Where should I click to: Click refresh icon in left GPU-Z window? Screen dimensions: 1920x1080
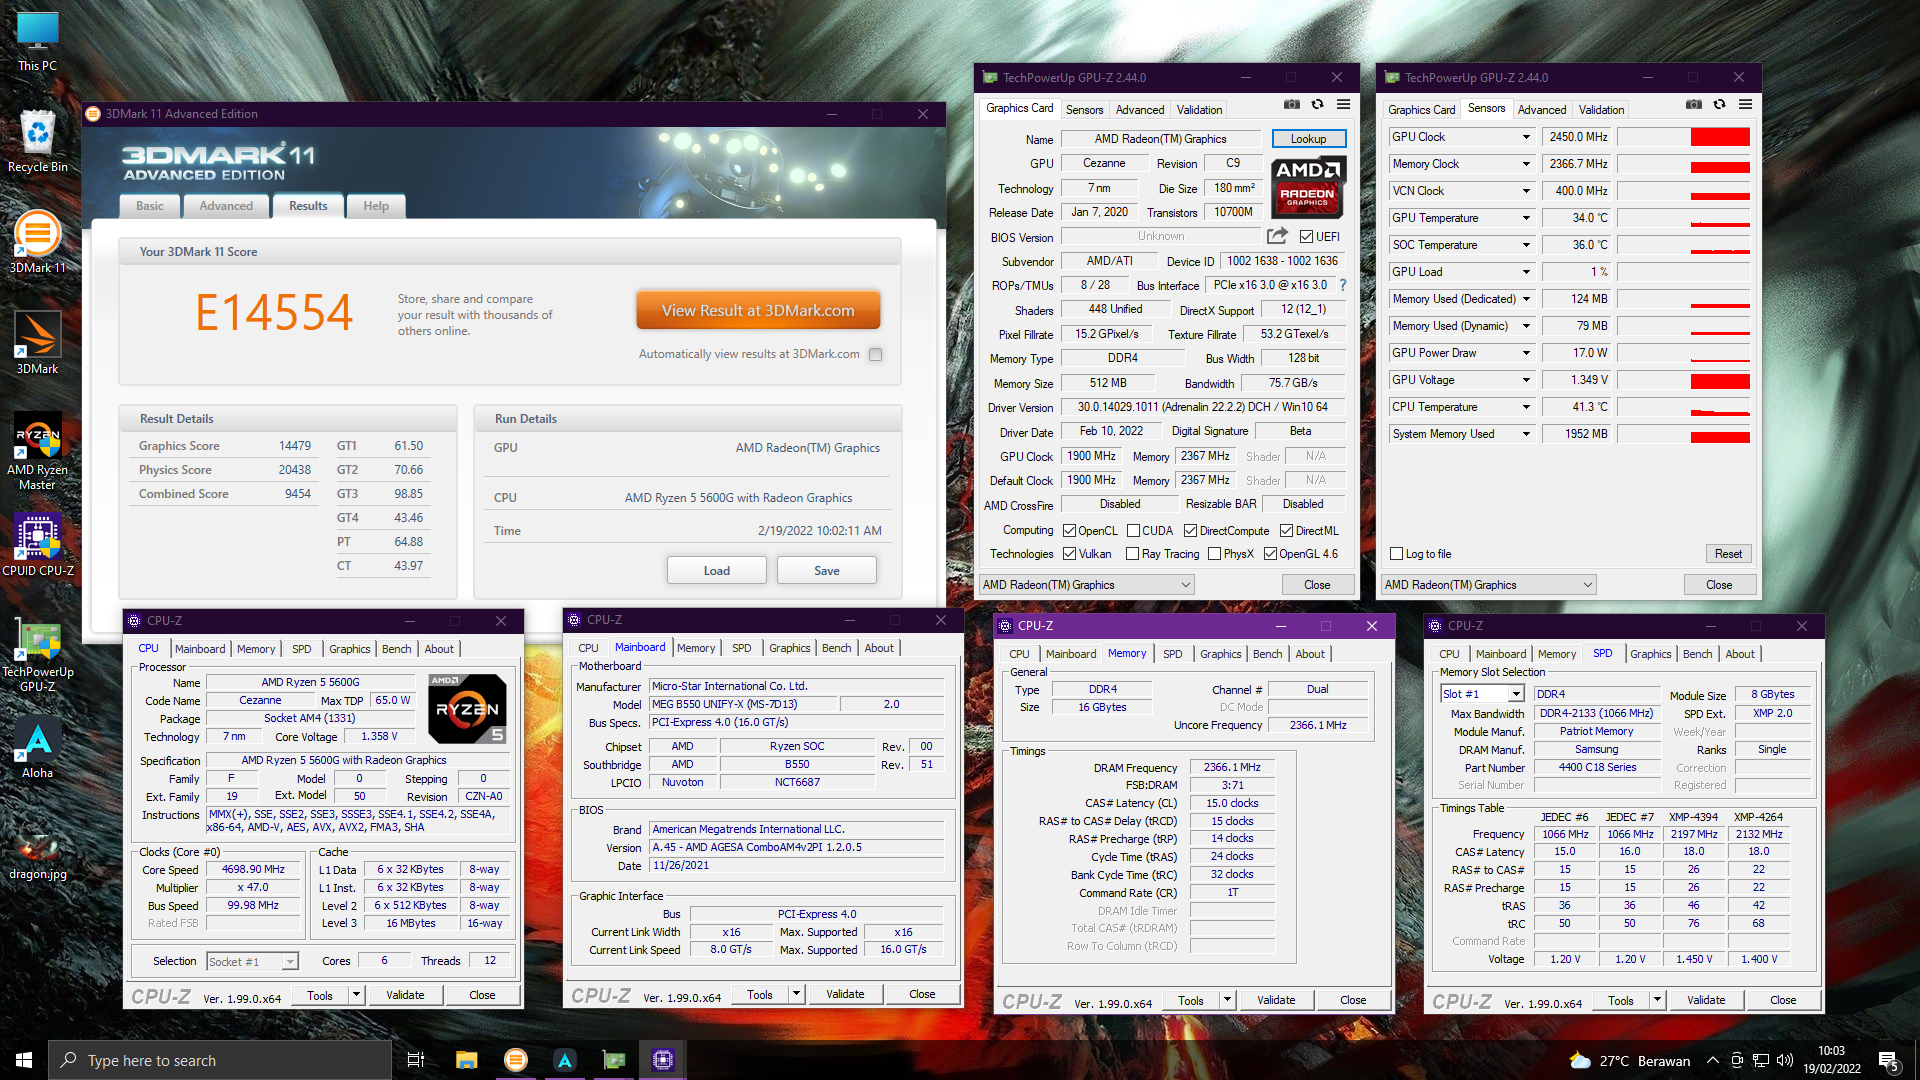pyautogui.click(x=1318, y=104)
